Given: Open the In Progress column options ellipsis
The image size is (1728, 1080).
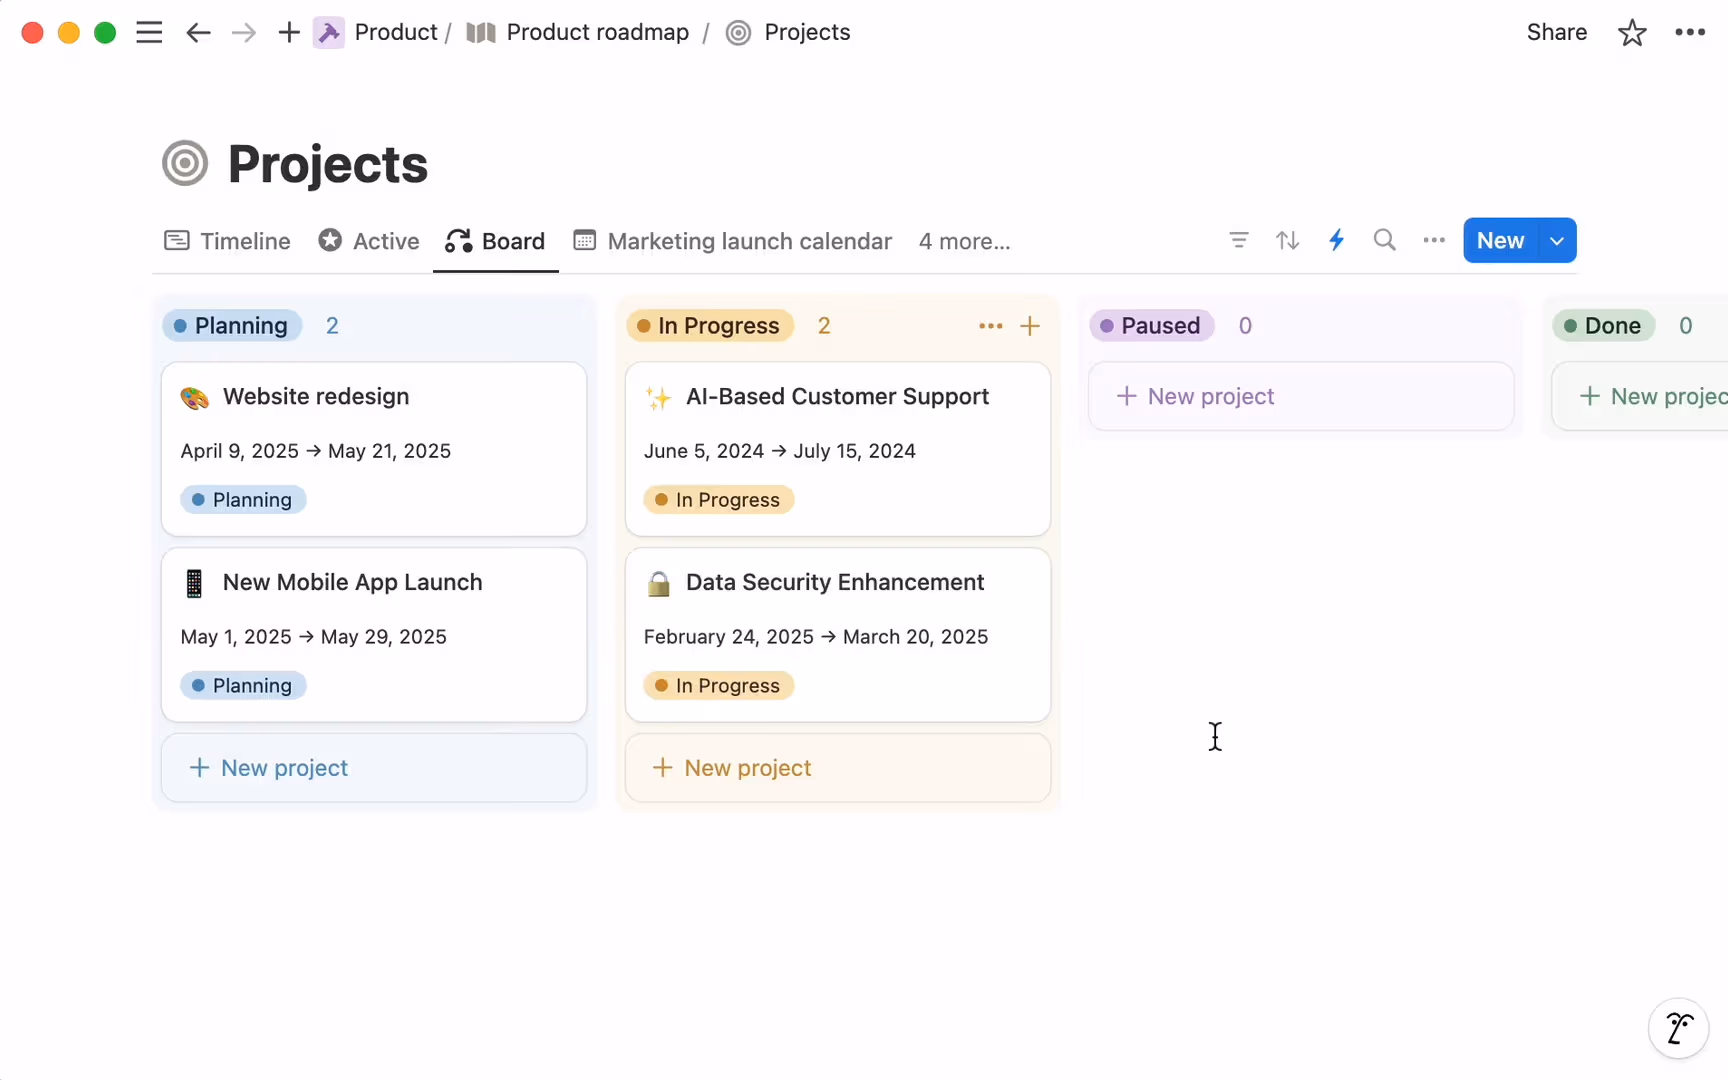Looking at the screenshot, I should pyautogui.click(x=990, y=325).
